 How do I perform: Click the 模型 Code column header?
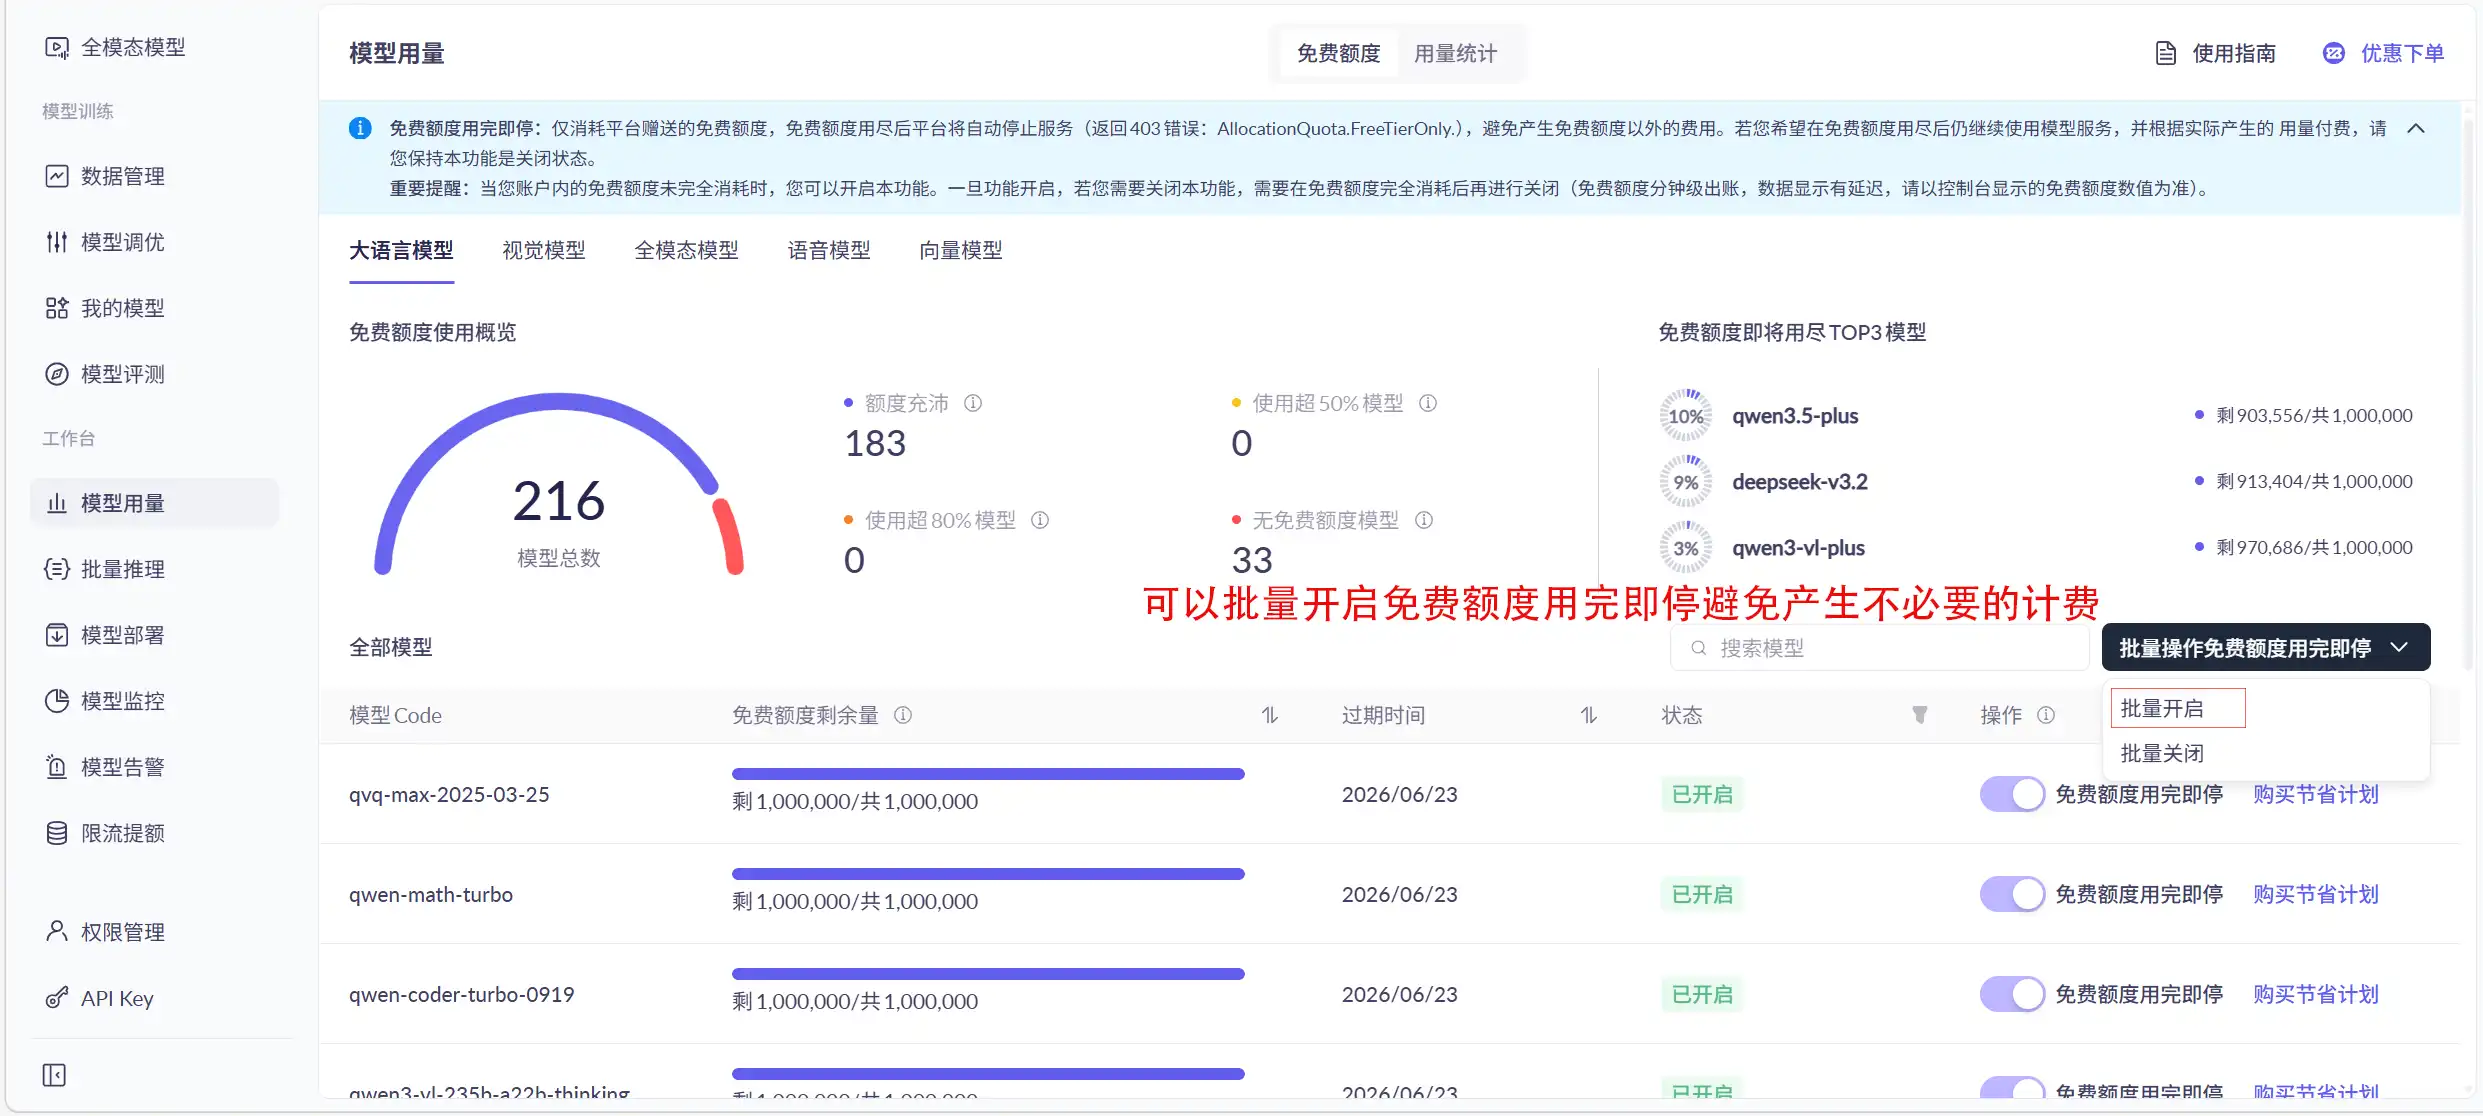(x=395, y=715)
